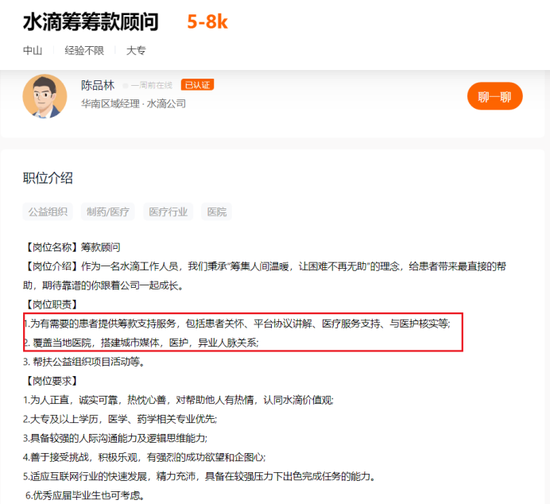Click the red-highlighted duty line 1
The image size is (550, 504).
pos(237,323)
